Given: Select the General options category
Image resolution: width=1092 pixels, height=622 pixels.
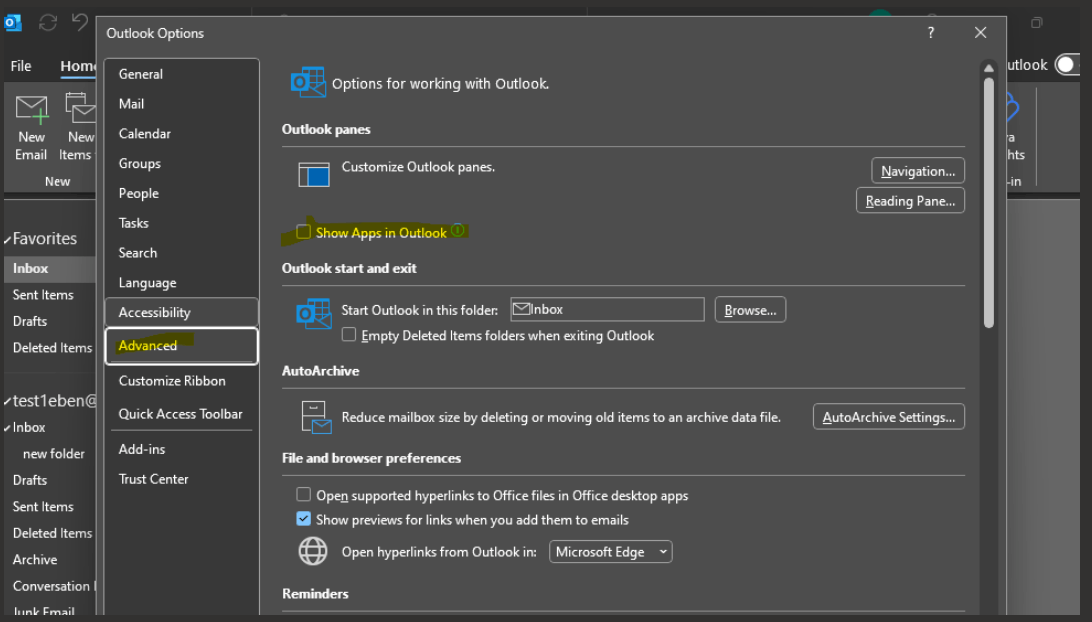Looking at the screenshot, I should pyautogui.click(x=182, y=74).
